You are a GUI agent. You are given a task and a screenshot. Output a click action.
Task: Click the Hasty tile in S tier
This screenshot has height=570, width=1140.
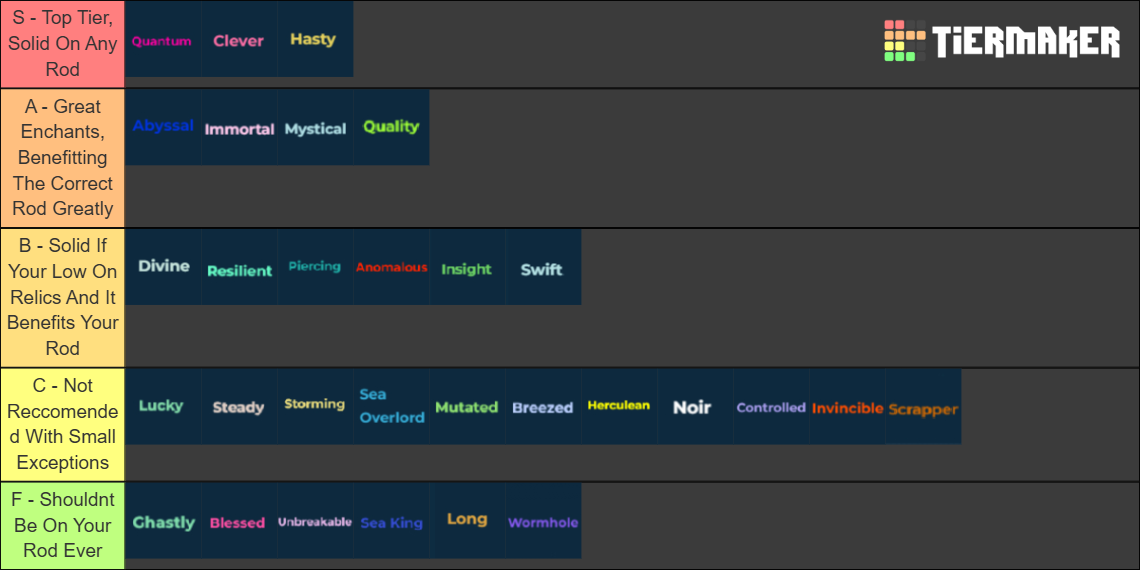[x=315, y=39]
